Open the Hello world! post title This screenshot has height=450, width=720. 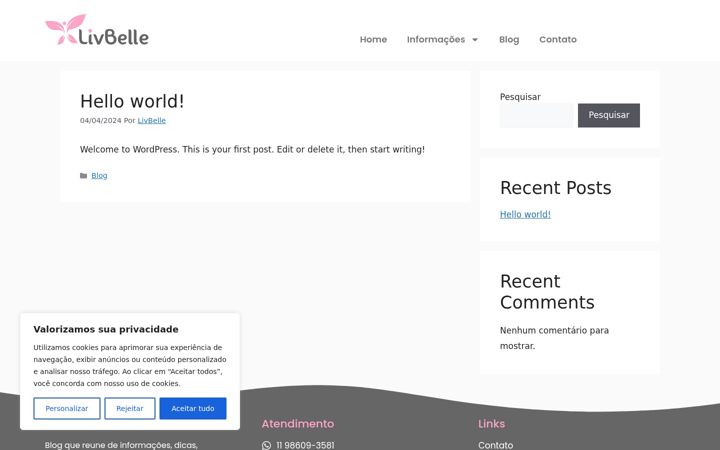point(132,101)
